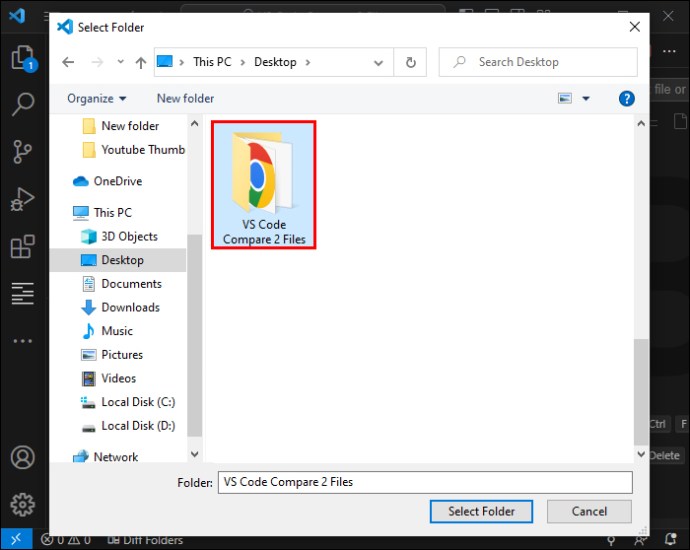Expand chevron before This PC in address bar
690x550 pixels.
181,62
